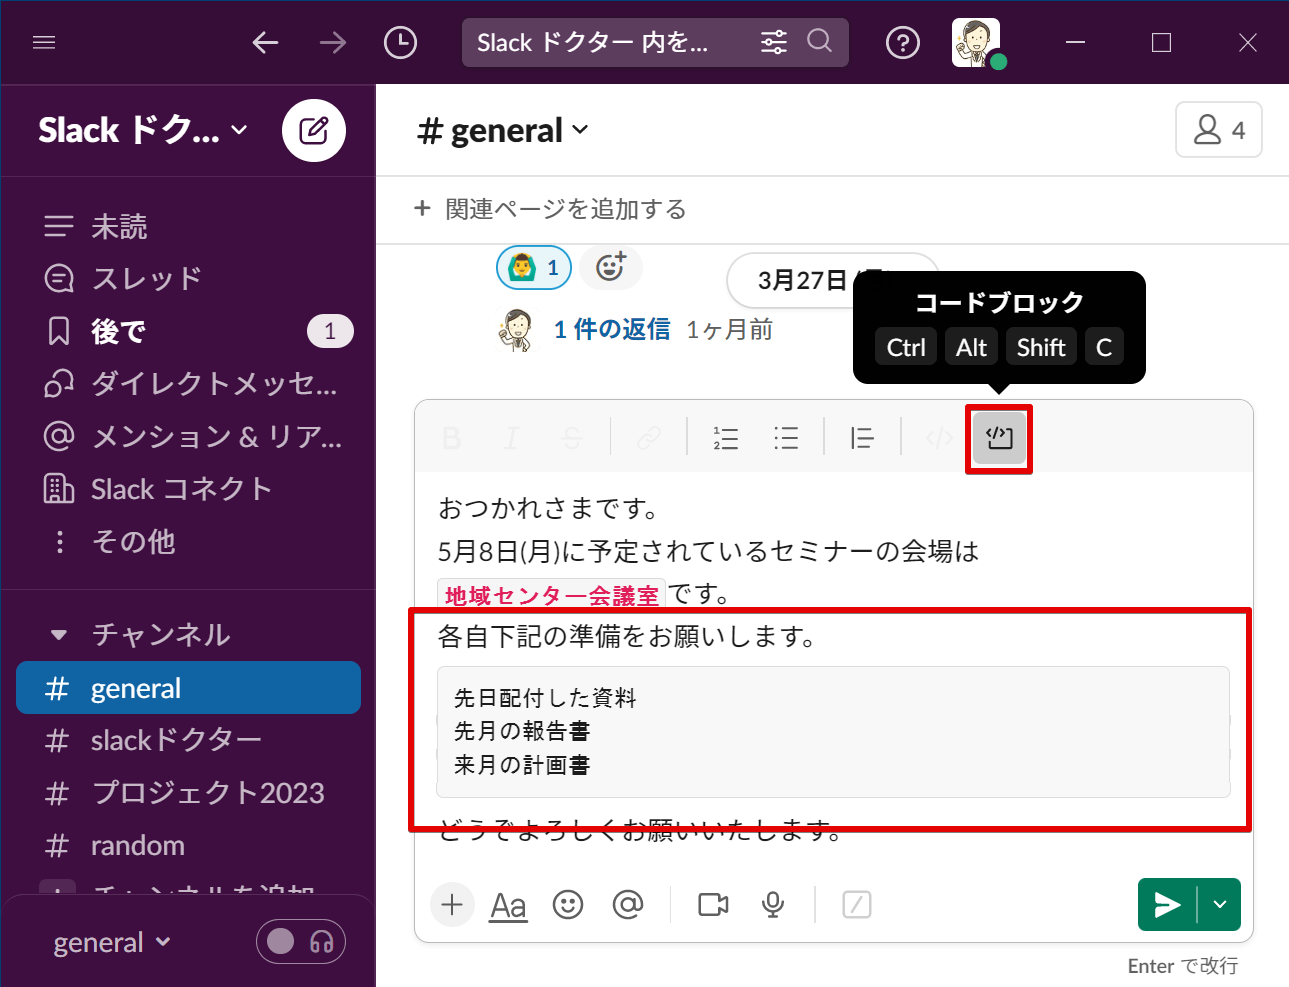The height and width of the screenshot is (987, 1289).
Task: Toggle strikethrough formatting
Action: pyautogui.click(x=572, y=438)
